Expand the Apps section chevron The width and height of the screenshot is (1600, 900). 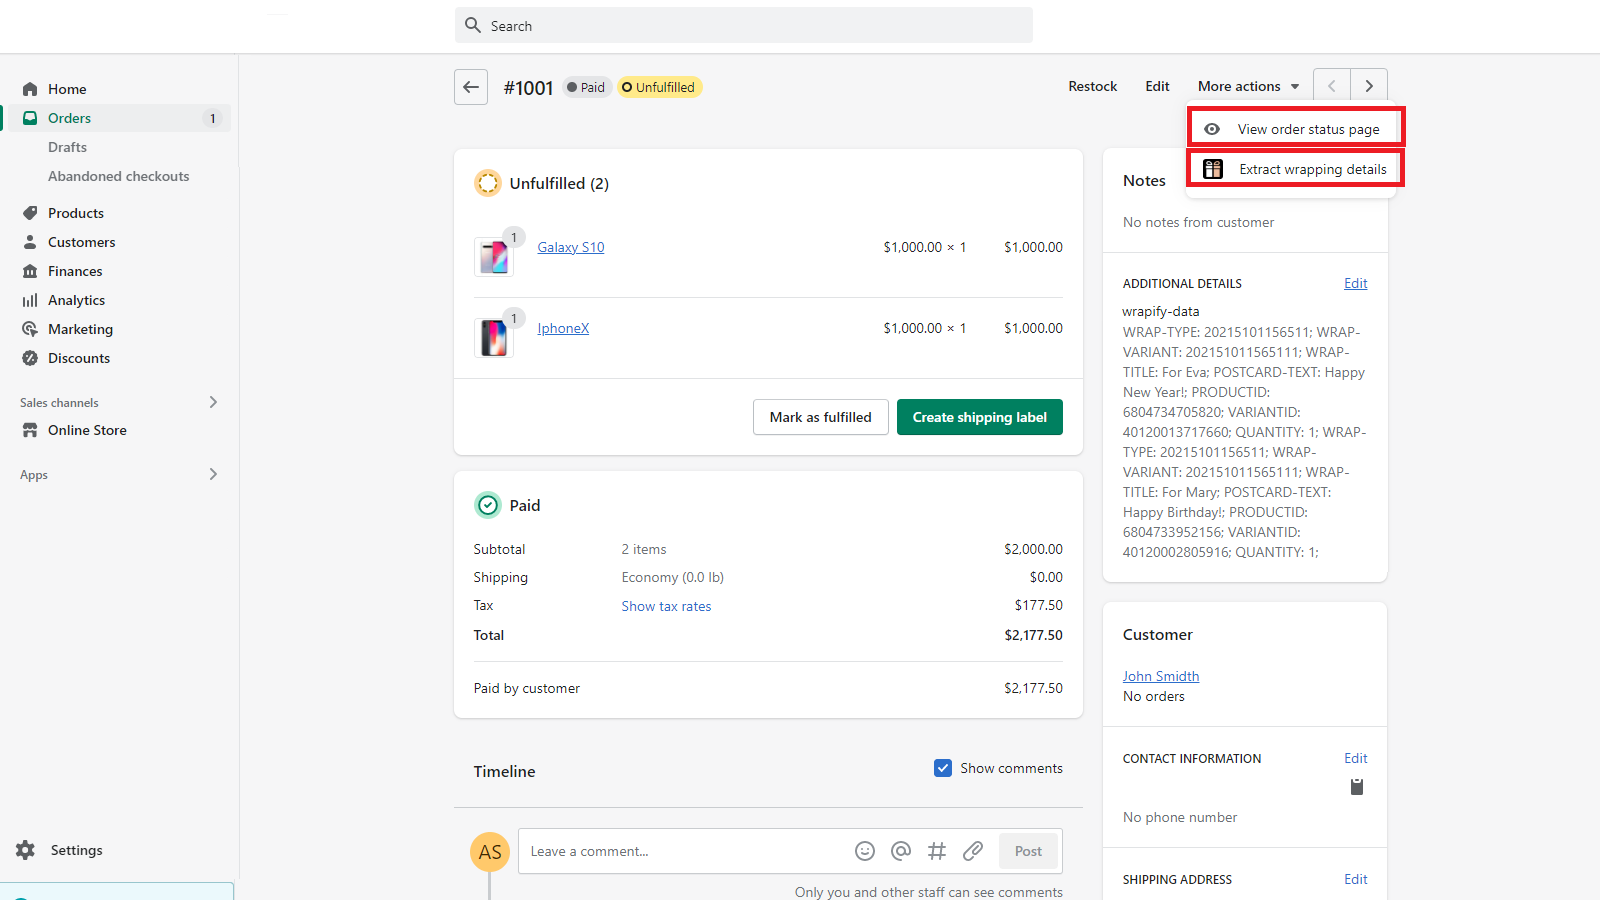coord(213,474)
